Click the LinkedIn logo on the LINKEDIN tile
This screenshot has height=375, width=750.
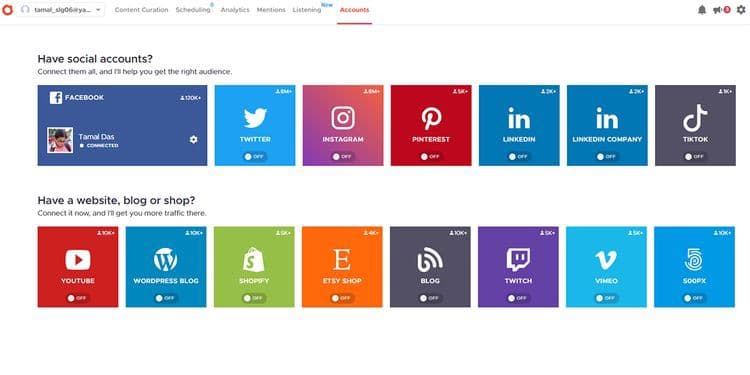[519, 118]
